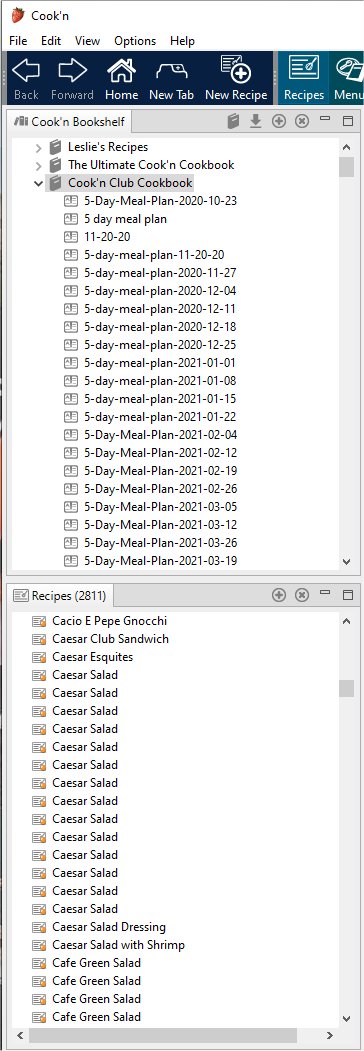Open the File menu
The height and width of the screenshot is (1051, 364).
tap(18, 41)
